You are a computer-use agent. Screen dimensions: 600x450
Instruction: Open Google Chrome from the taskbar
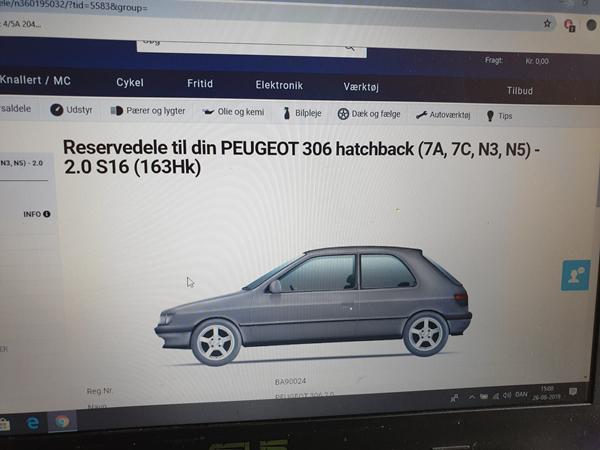[x=62, y=422]
